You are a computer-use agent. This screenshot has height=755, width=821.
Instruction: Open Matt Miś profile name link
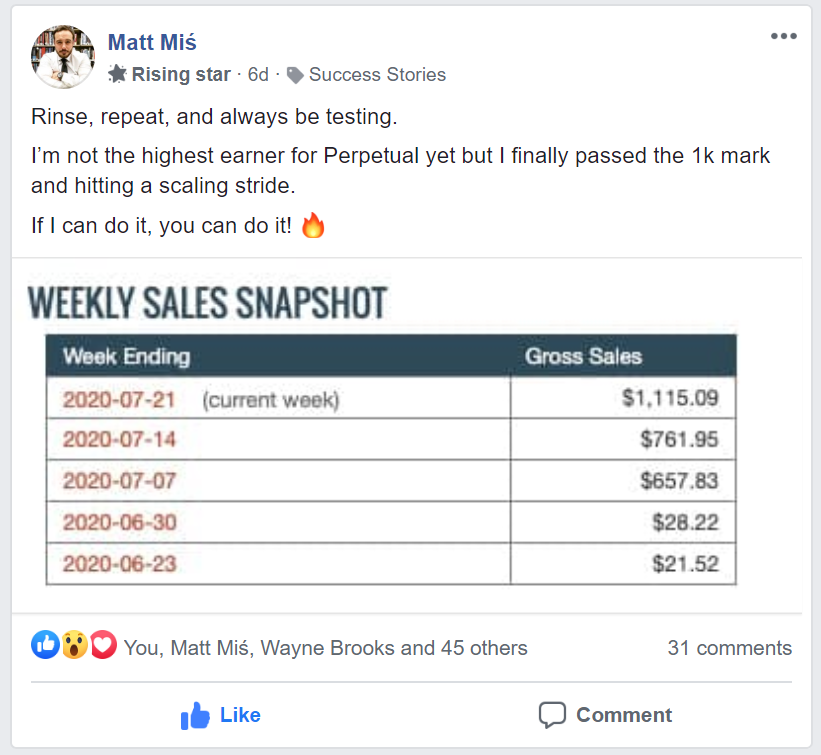click(152, 42)
